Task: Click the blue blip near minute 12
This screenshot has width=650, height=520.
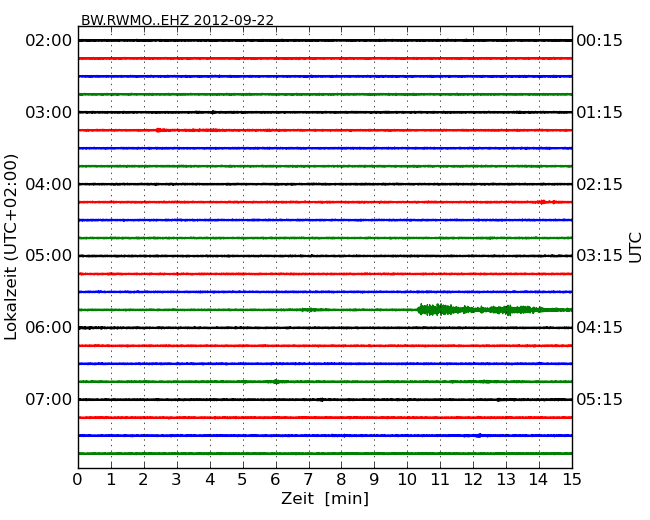Action: pos(479,435)
